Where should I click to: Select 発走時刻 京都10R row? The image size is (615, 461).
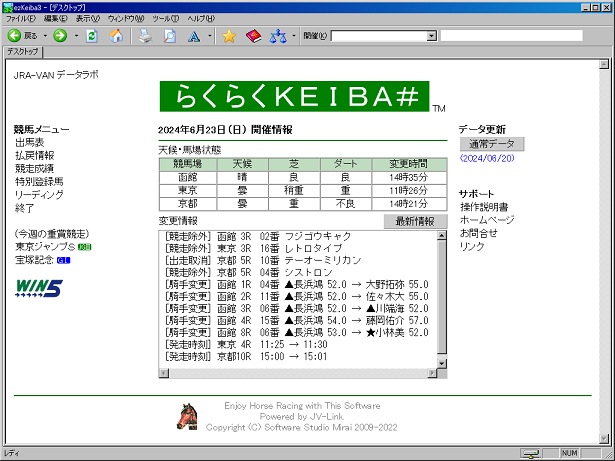coord(246,357)
